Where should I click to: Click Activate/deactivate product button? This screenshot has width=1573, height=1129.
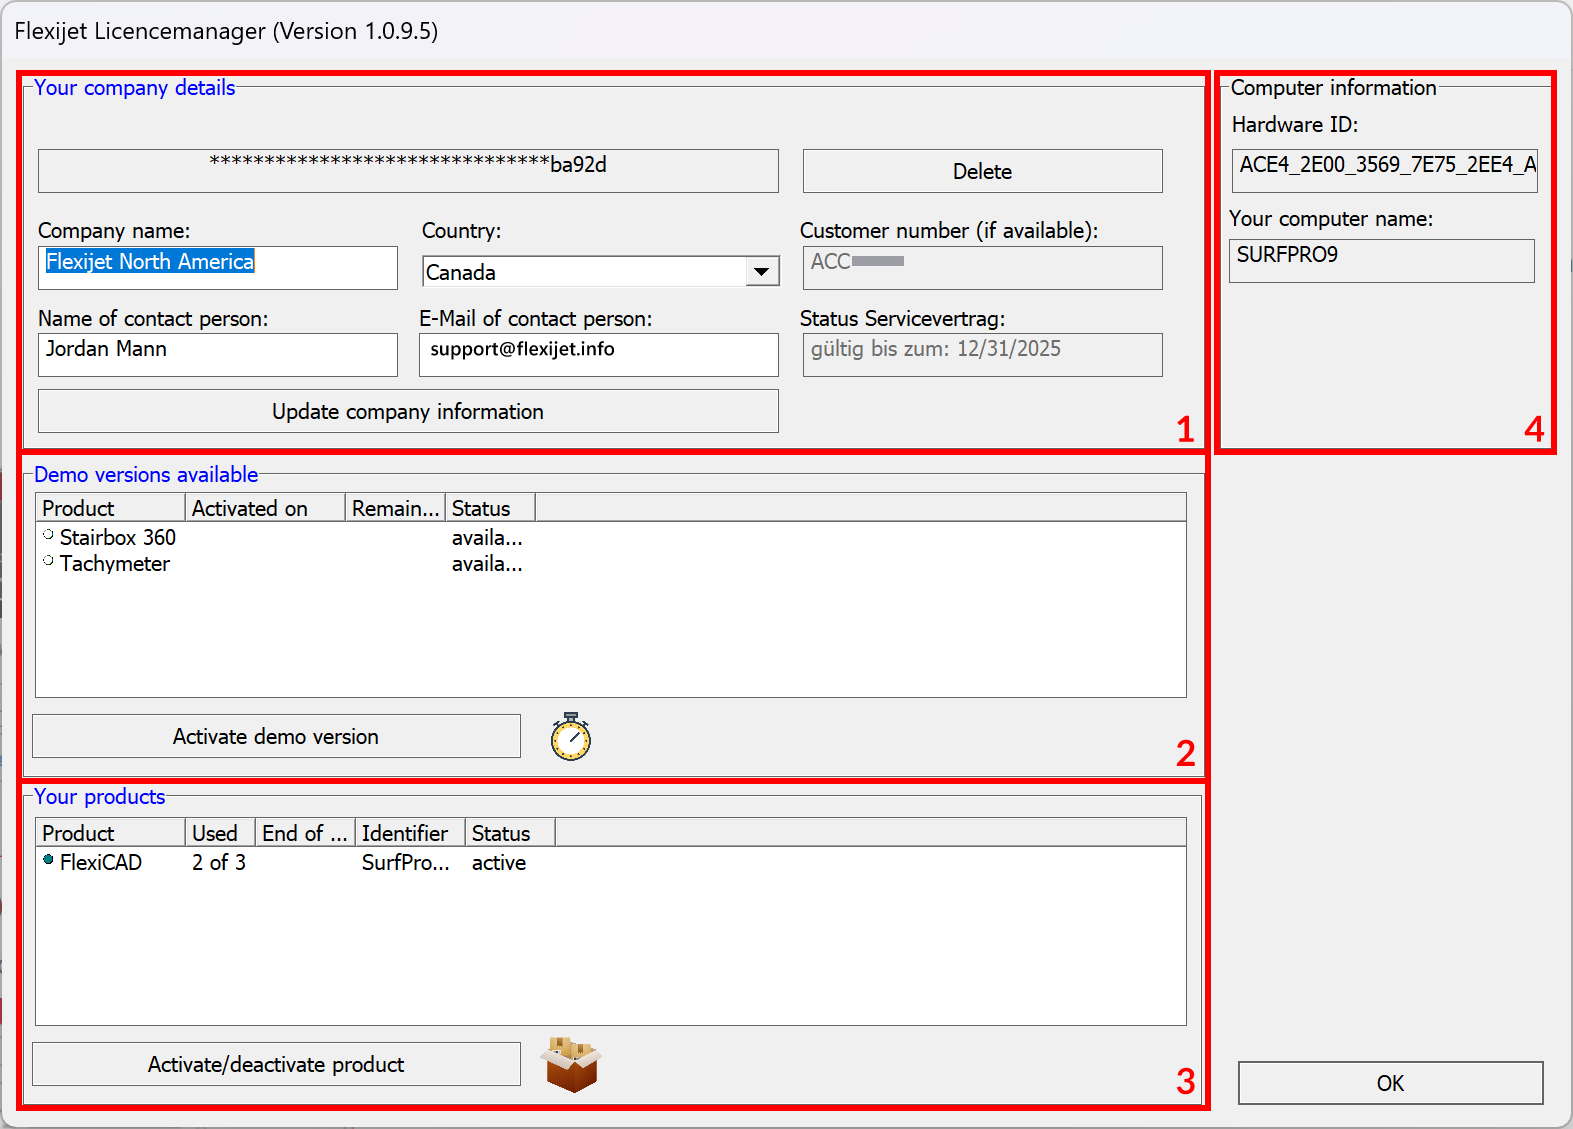pos(276,1064)
